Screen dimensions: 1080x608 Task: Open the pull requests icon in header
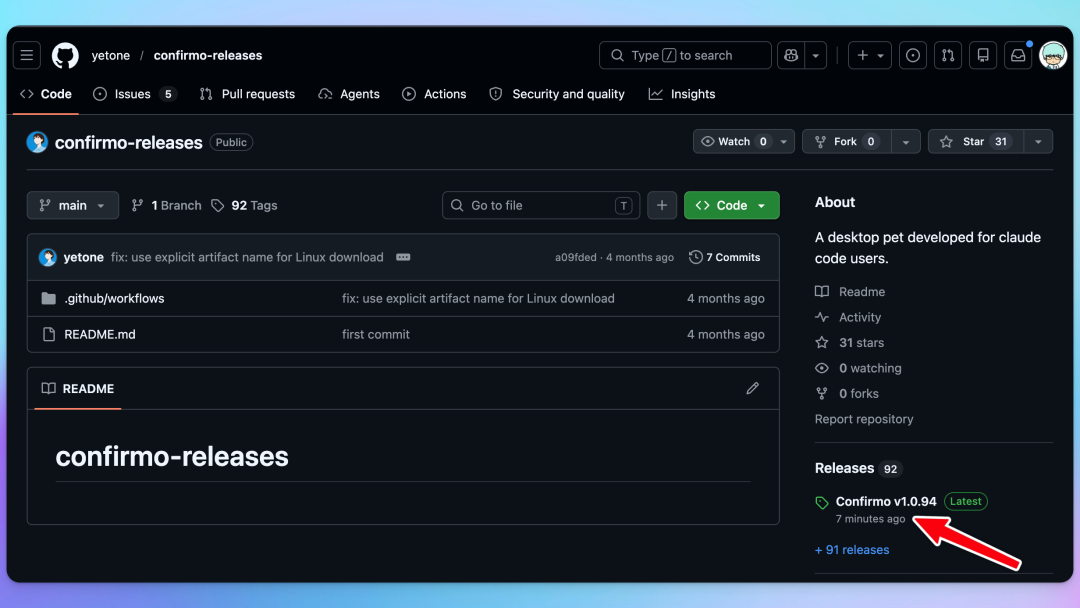point(948,55)
